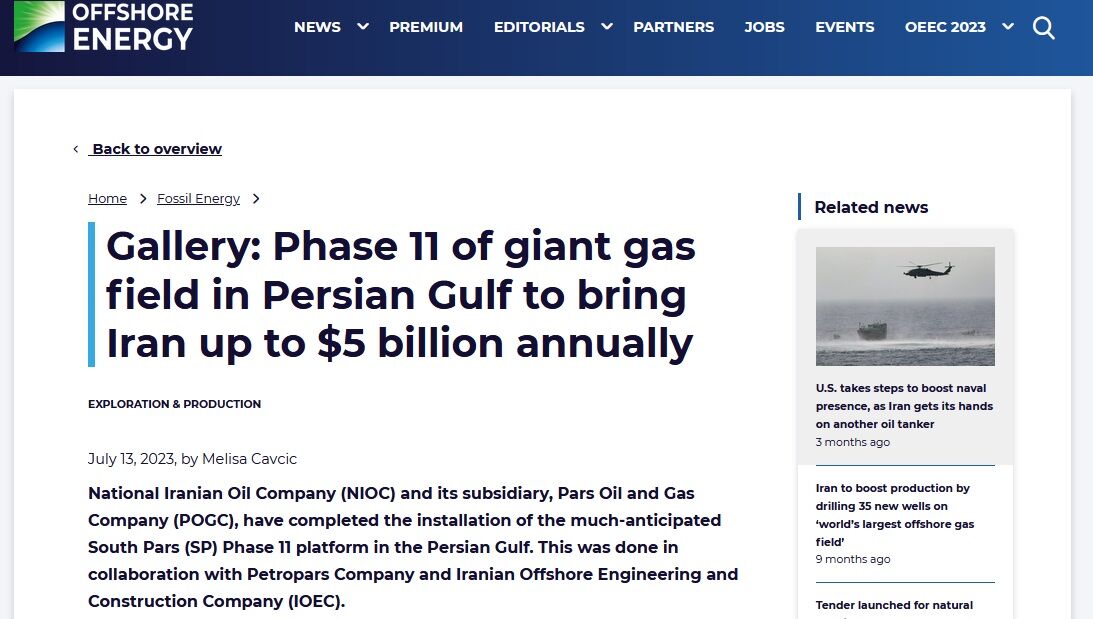1093x619 pixels.
Task: Expand the OEEC 2023 dropdown chevron
Action: coord(1008,27)
